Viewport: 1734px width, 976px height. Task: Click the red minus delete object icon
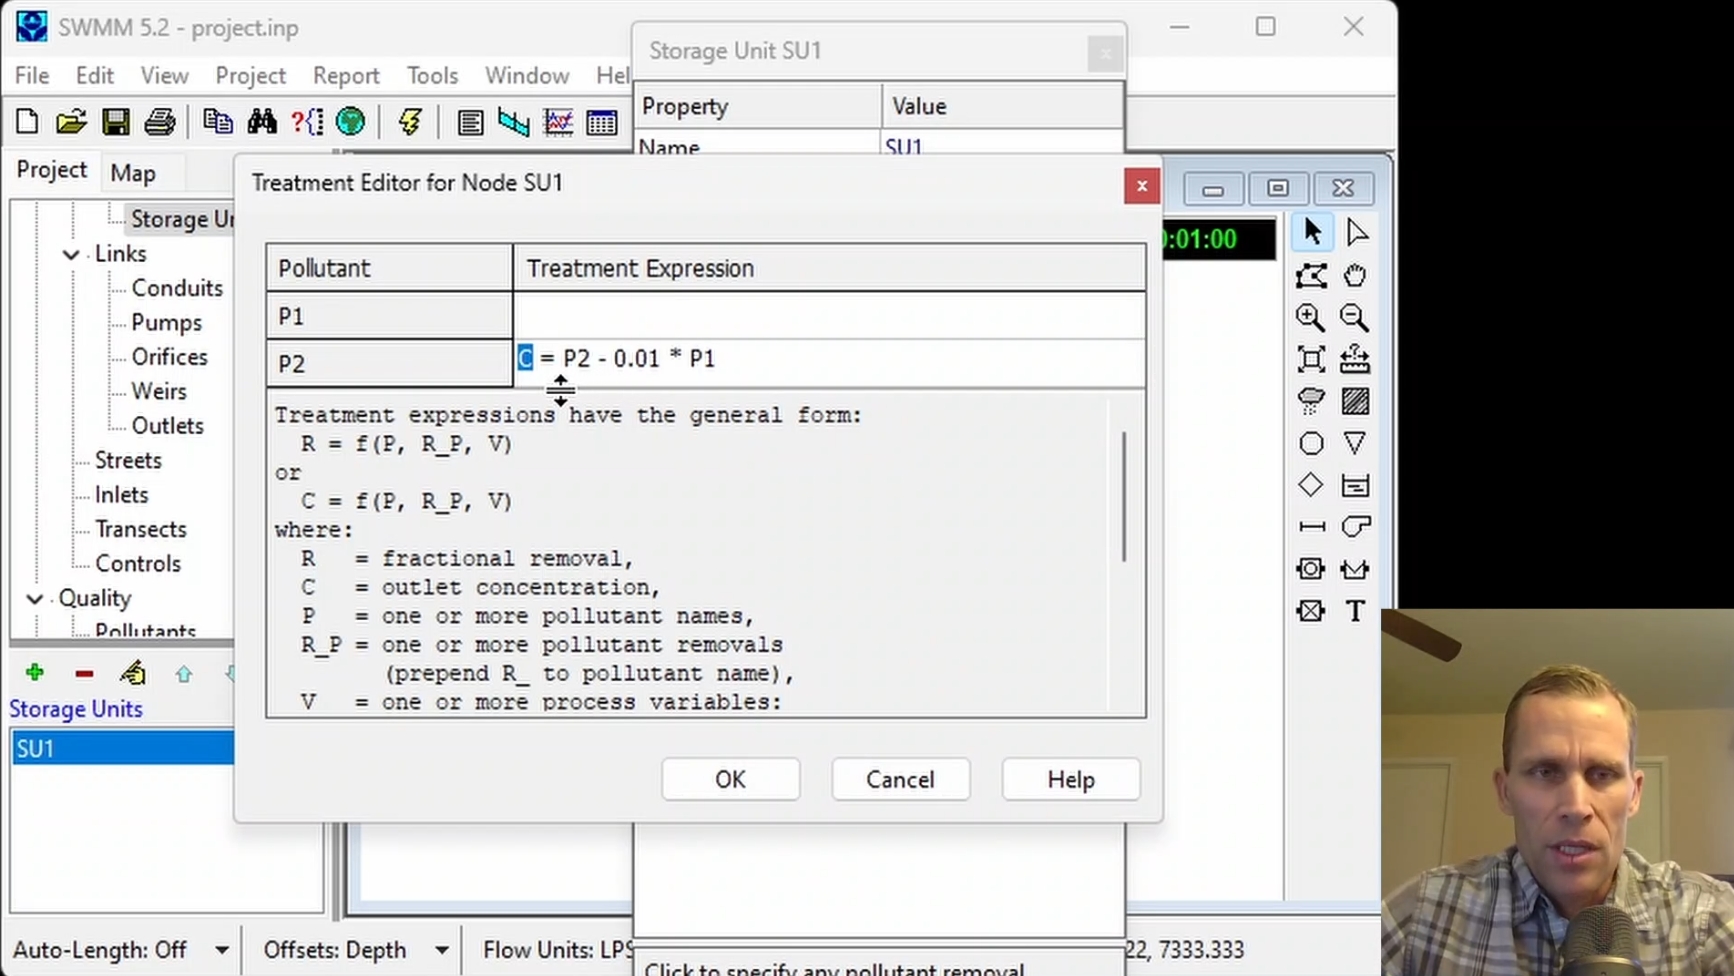pos(84,674)
